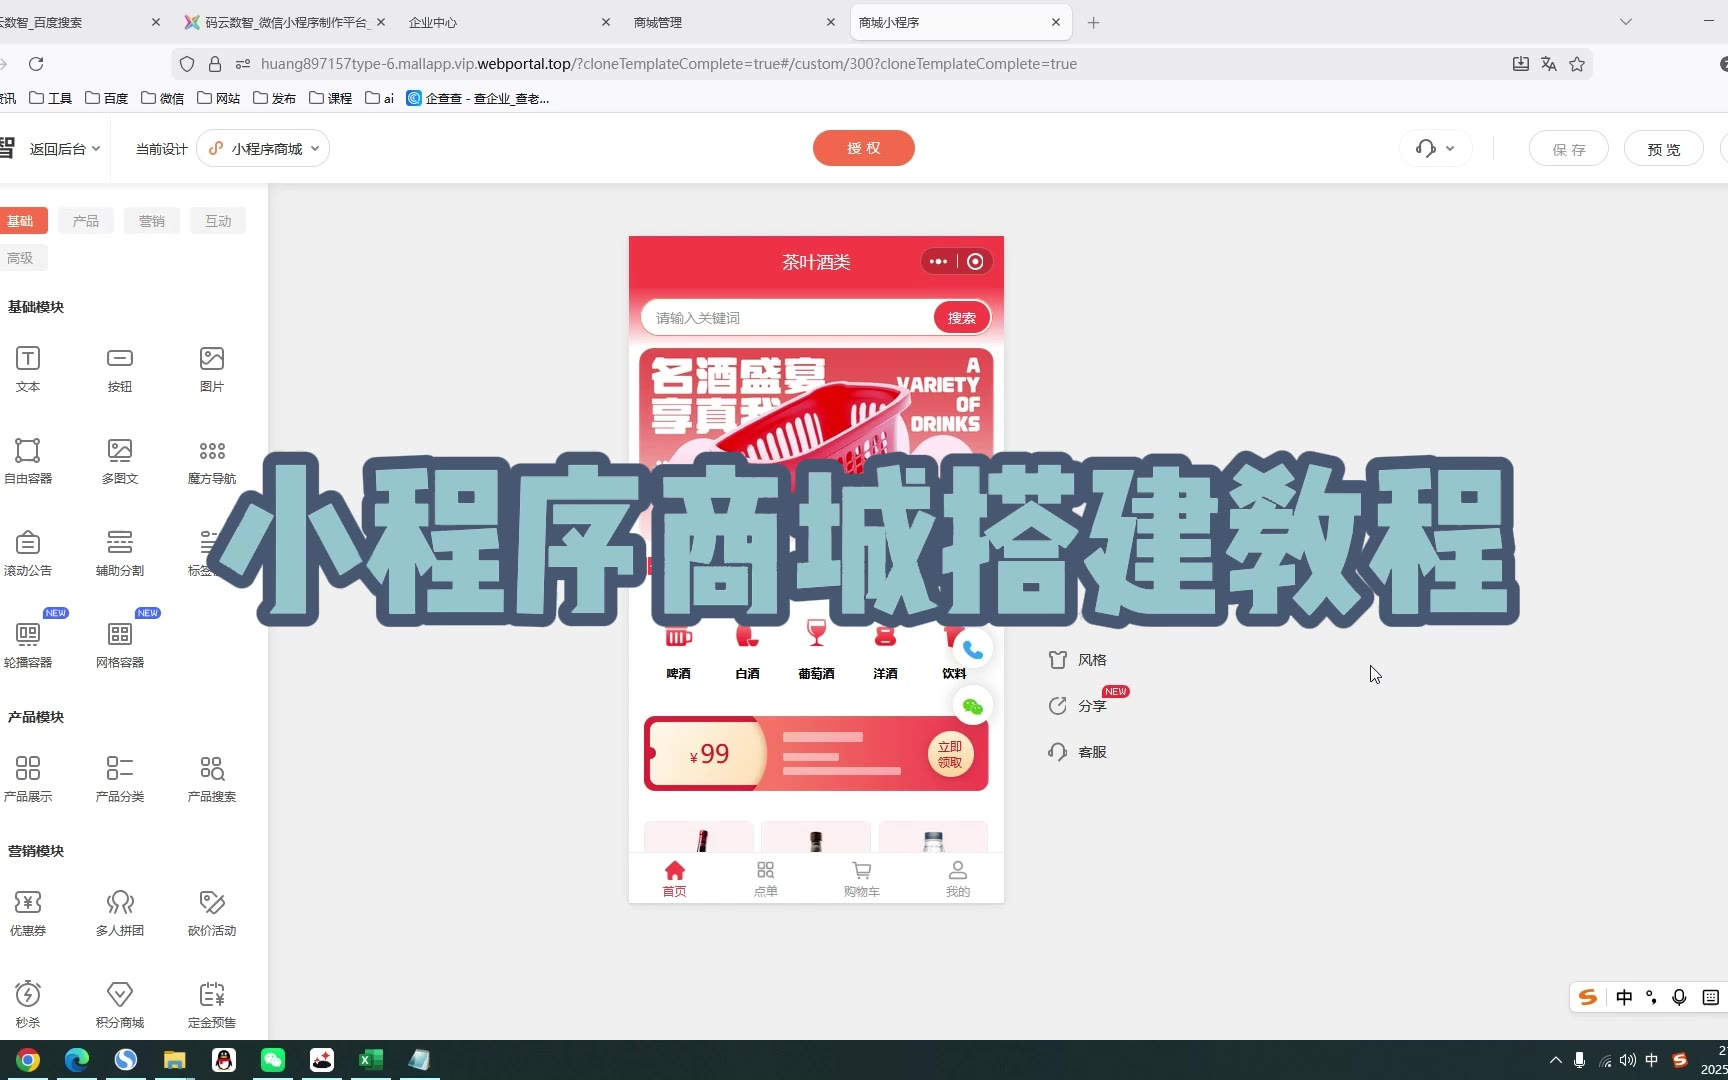Viewport: 1728px width, 1080px height.
Task: Switch to the 基础 module tab
Action: 20,221
